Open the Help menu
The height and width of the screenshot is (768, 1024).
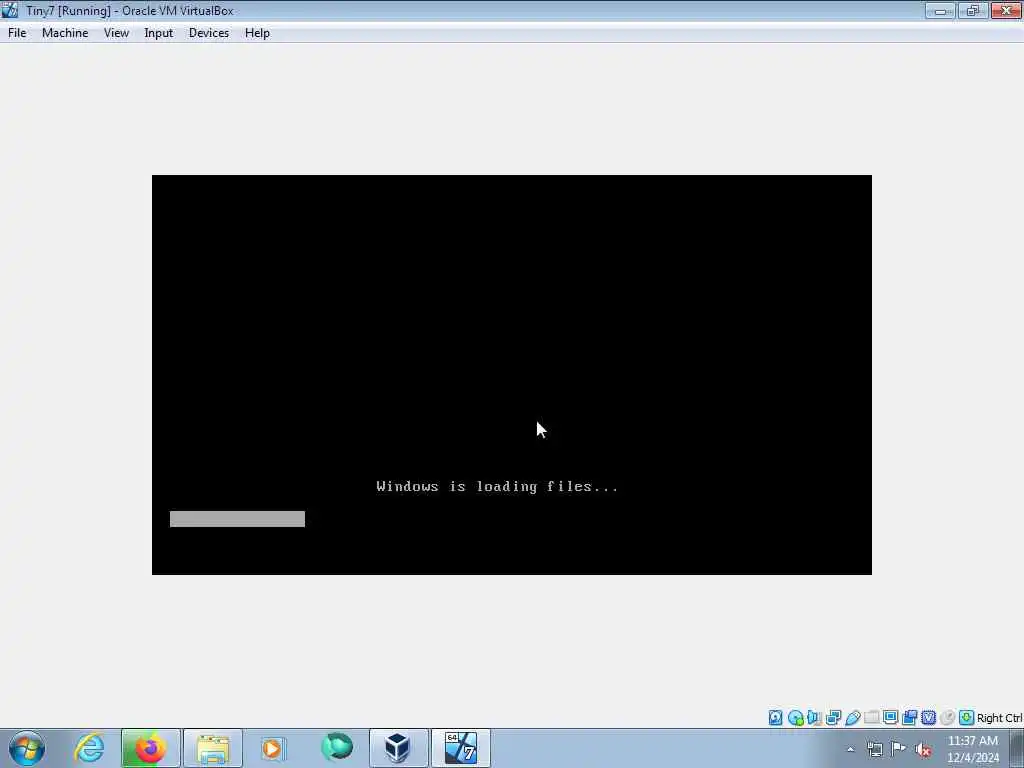(x=257, y=33)
